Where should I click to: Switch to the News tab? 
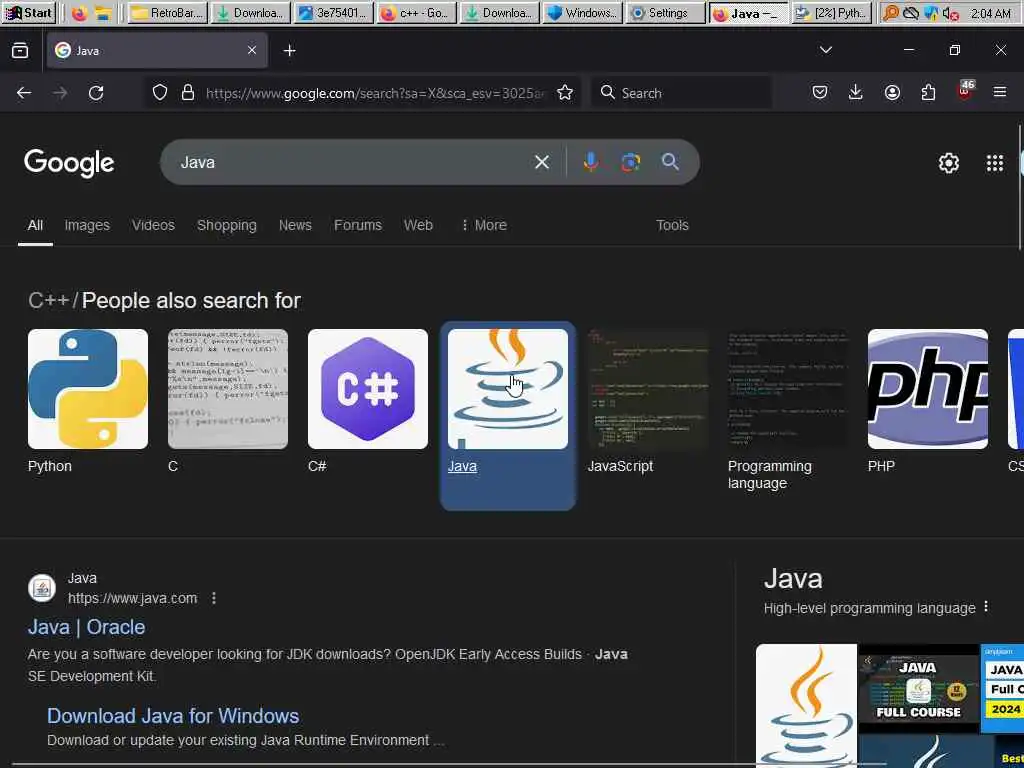pyautogui.click(x=295, y=225)
